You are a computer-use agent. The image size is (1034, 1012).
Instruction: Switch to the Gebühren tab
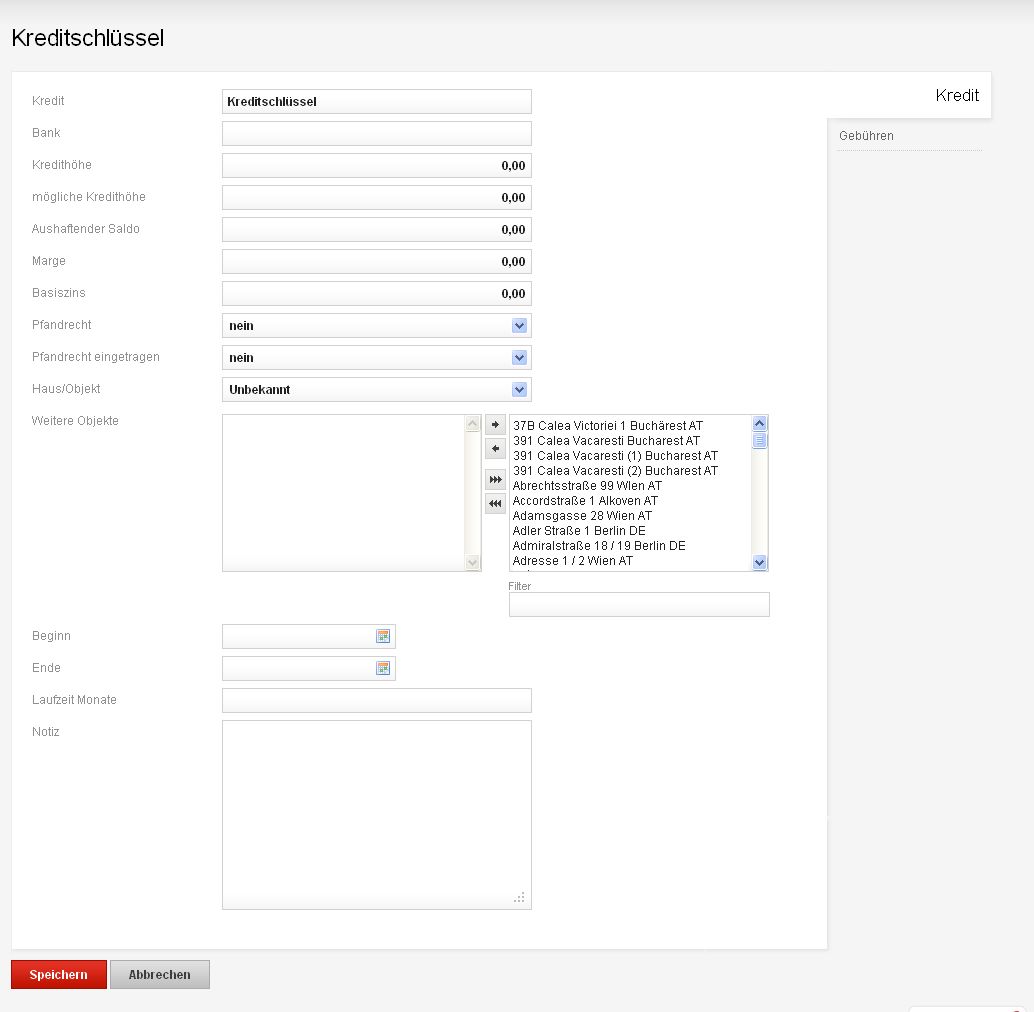coord(867,136)
